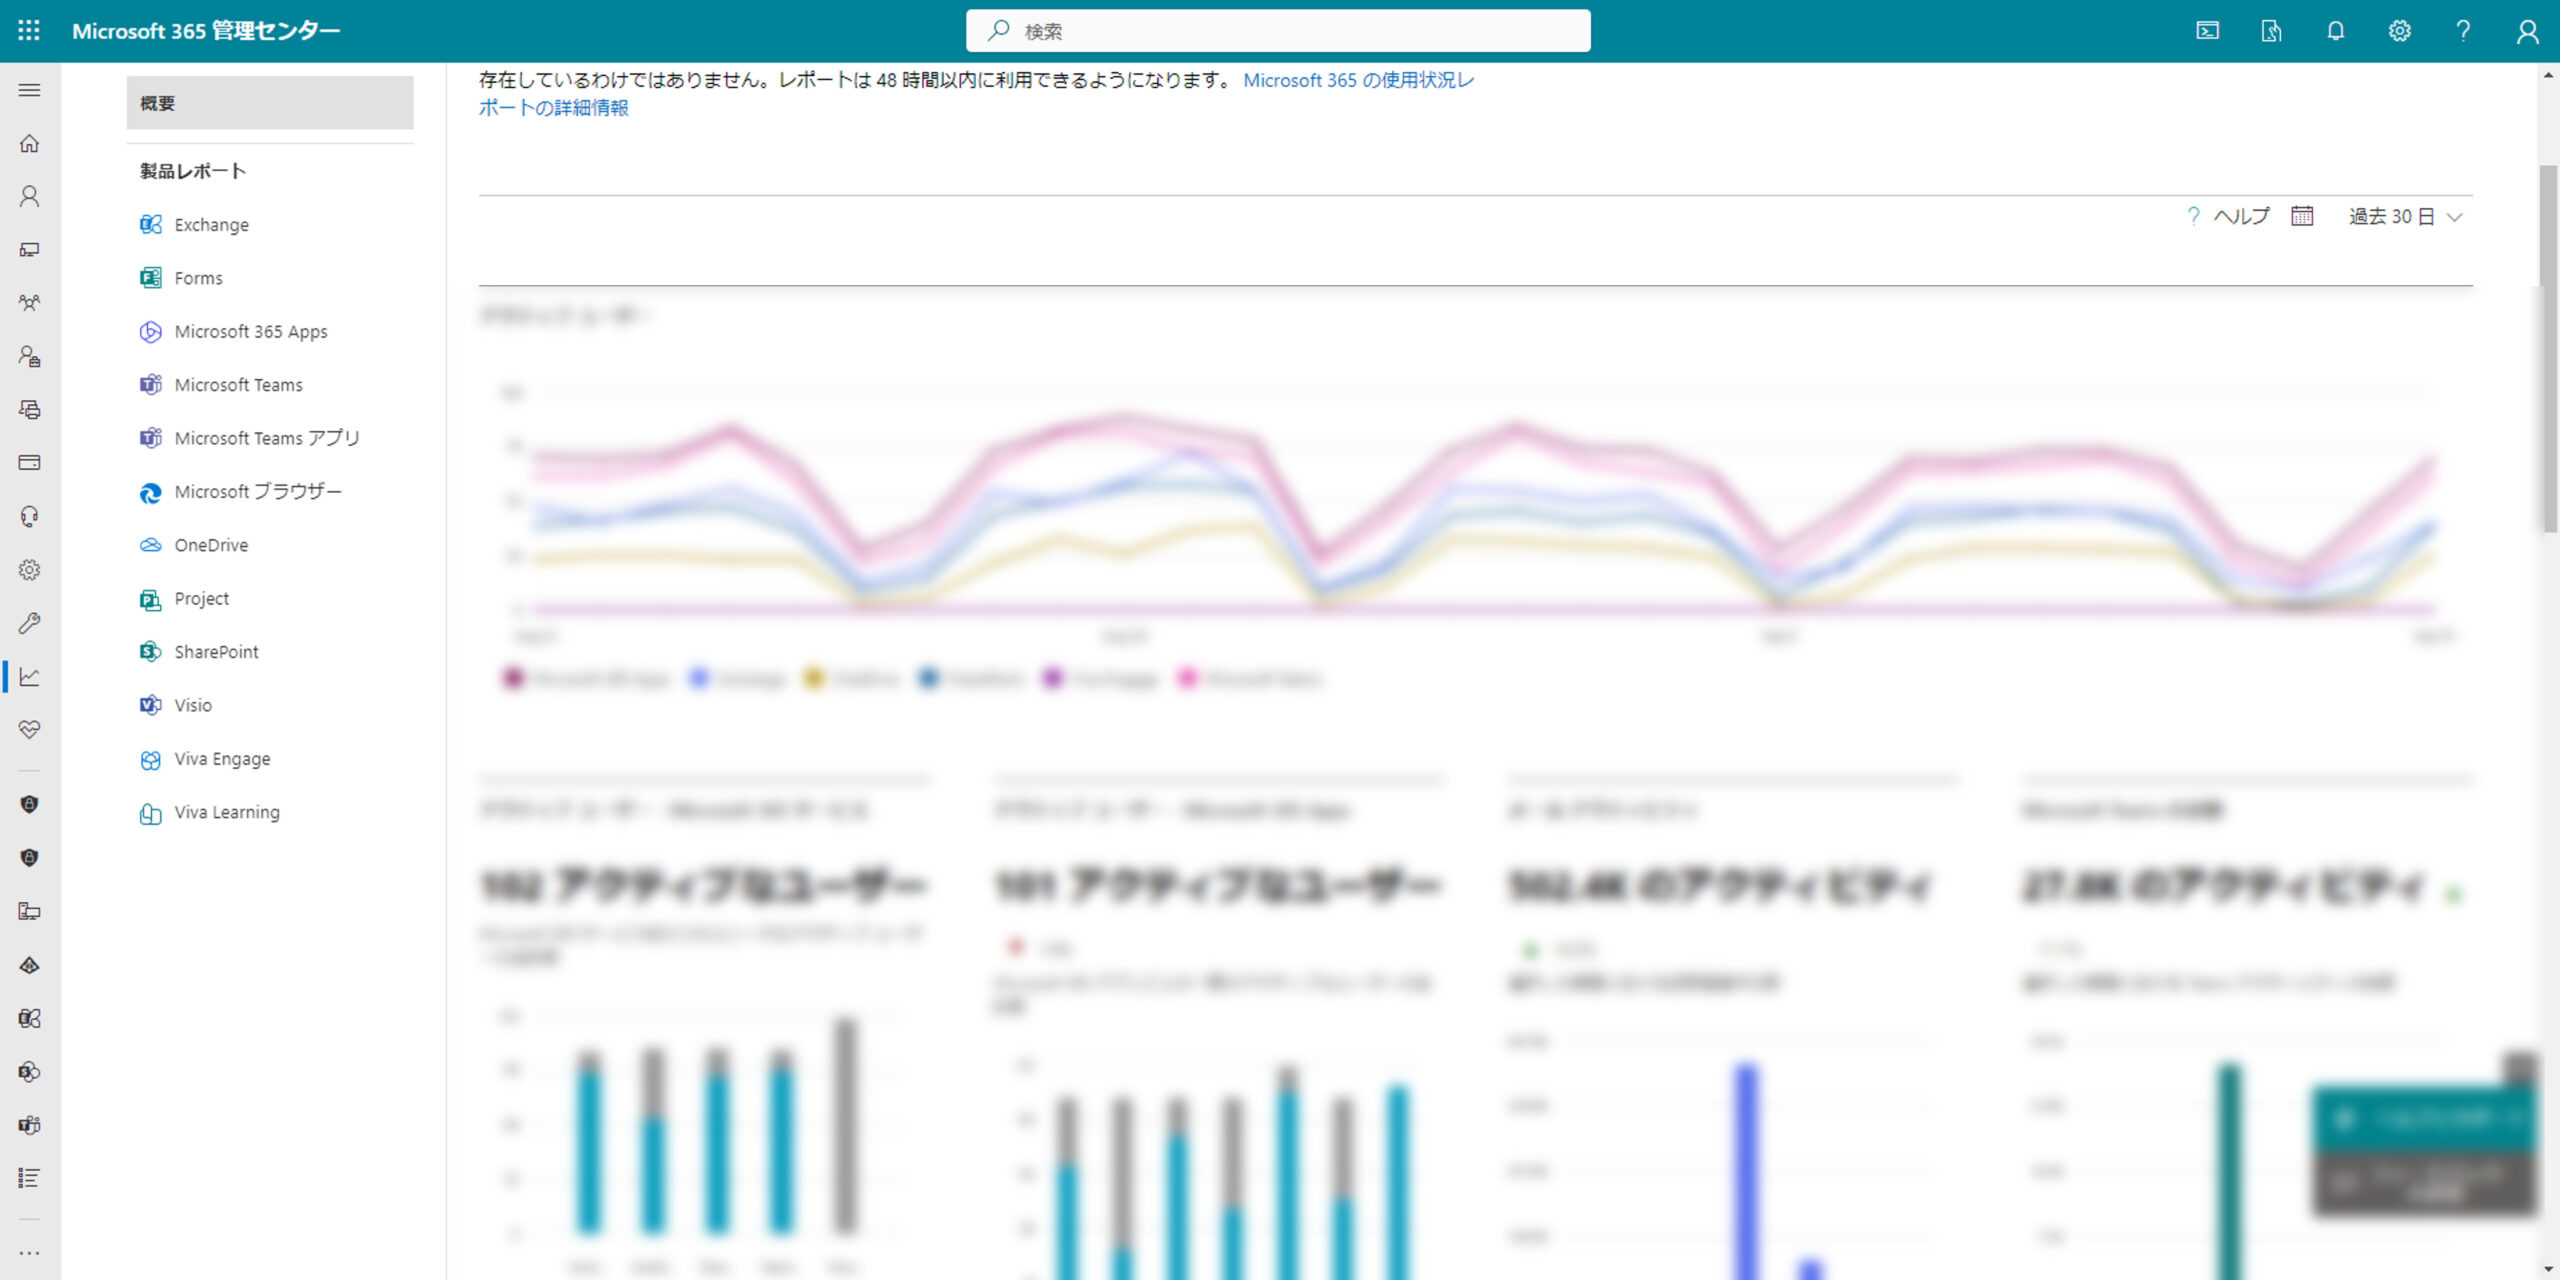Open Billing card icon in nav rail
The image size is (2560, 1280).
(x=30, y=463)
